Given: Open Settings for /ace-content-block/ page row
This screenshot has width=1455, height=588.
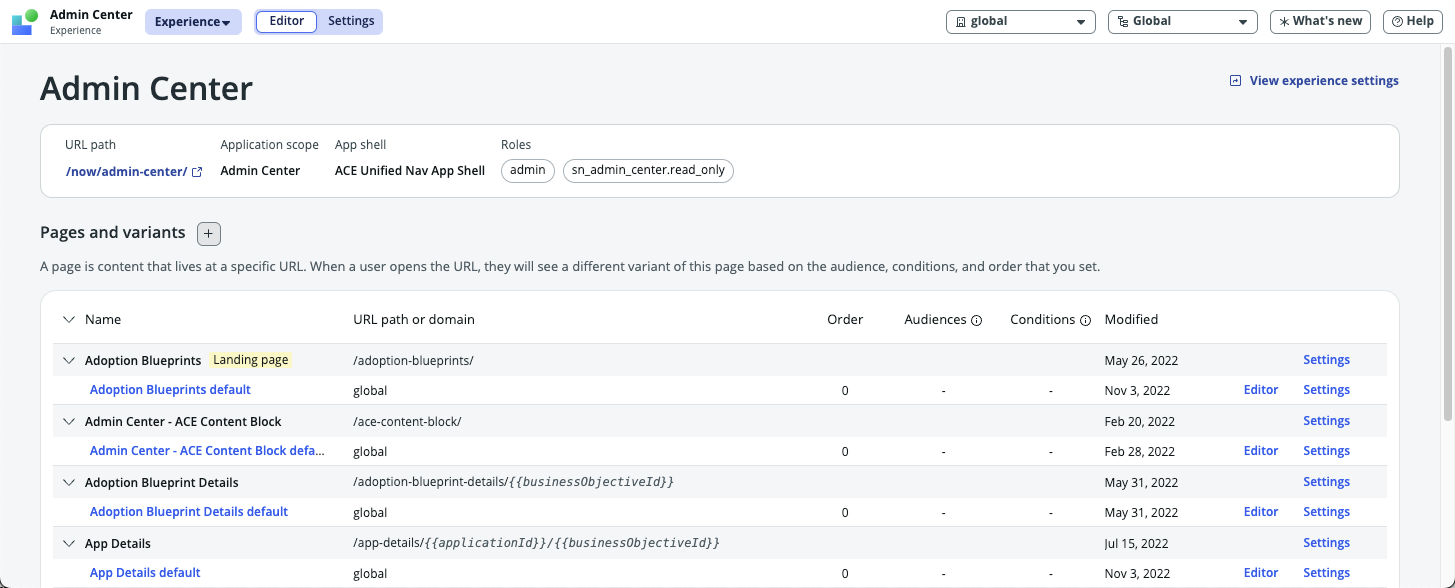Looking at the screenshot, I should [1326, 421].
